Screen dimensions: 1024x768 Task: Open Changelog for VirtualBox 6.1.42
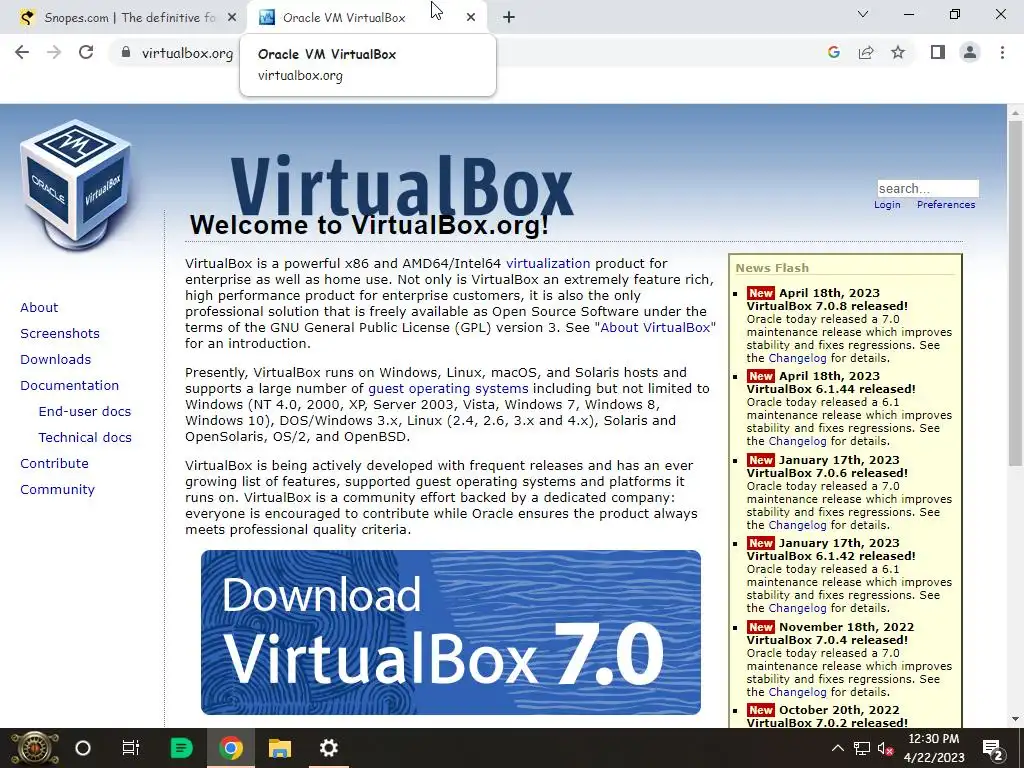point(797,607)
